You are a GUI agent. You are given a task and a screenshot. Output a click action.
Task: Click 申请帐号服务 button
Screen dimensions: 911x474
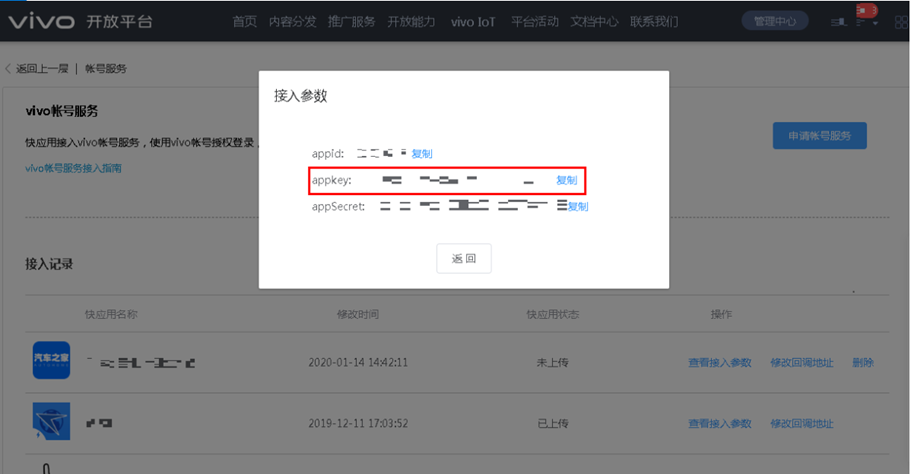pyautogui.click(x=819, y=135)
